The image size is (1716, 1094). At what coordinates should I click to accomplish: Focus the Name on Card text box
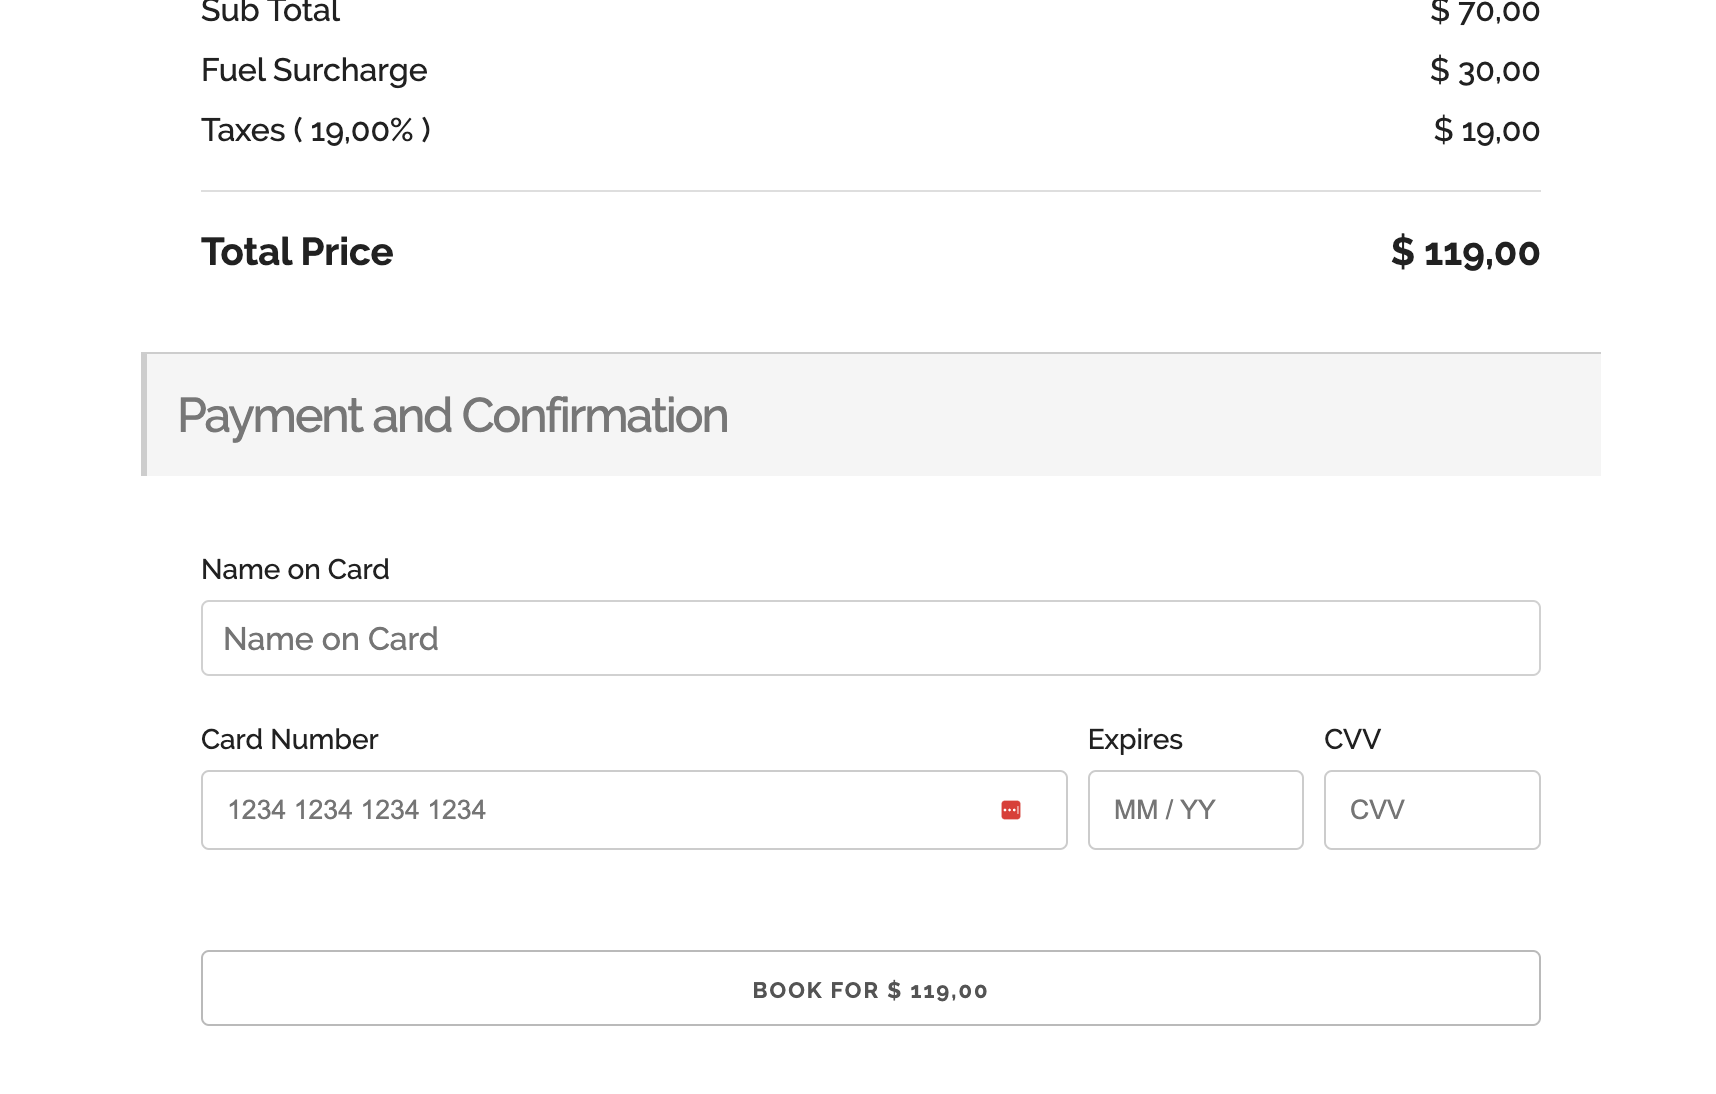pos(870,638)
